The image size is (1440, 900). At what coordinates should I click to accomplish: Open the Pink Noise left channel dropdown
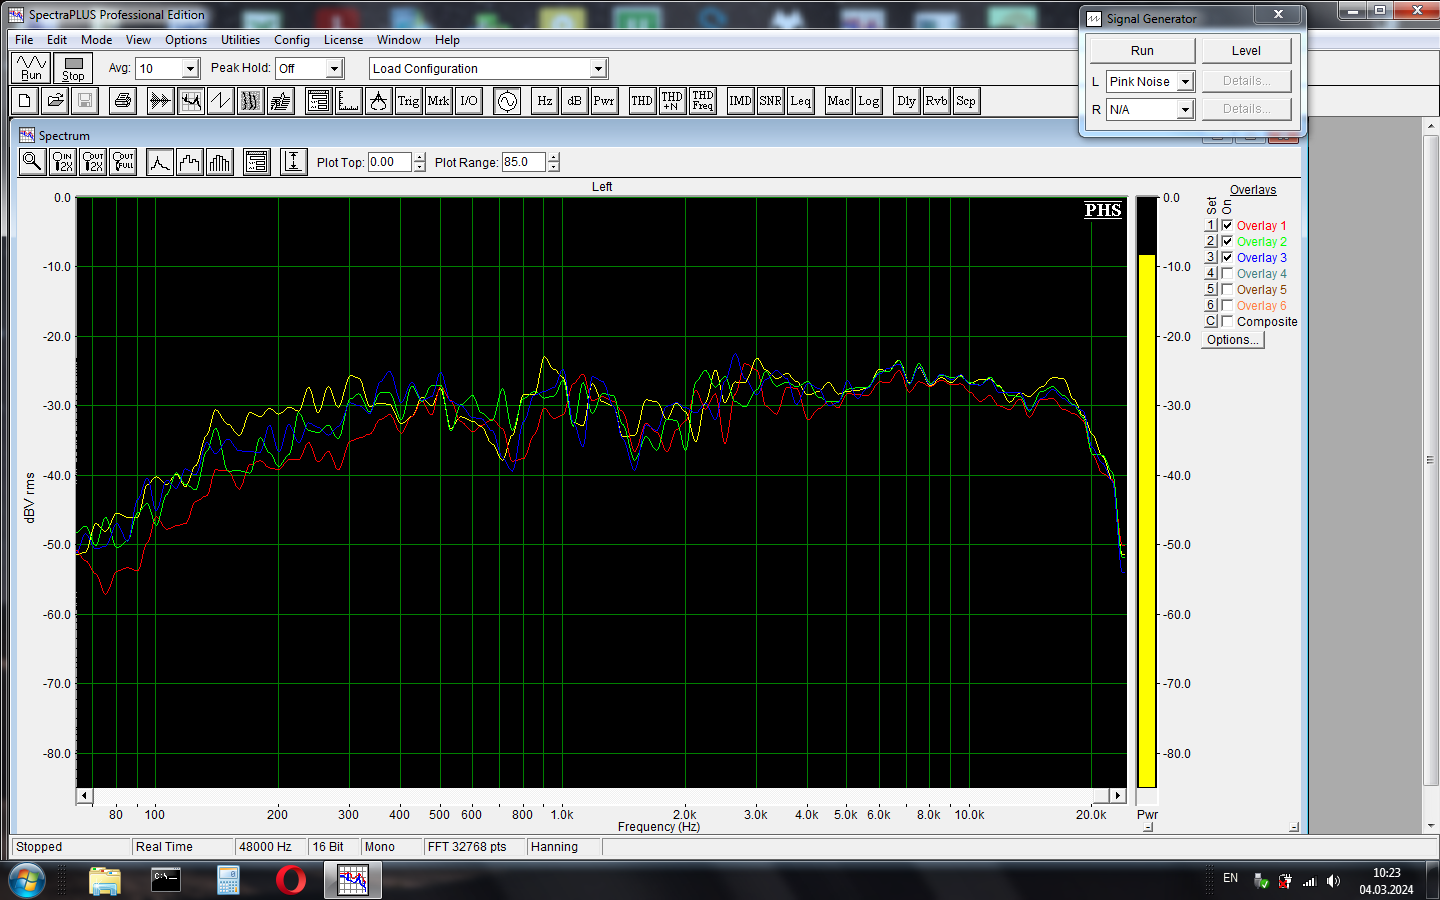1185,82
